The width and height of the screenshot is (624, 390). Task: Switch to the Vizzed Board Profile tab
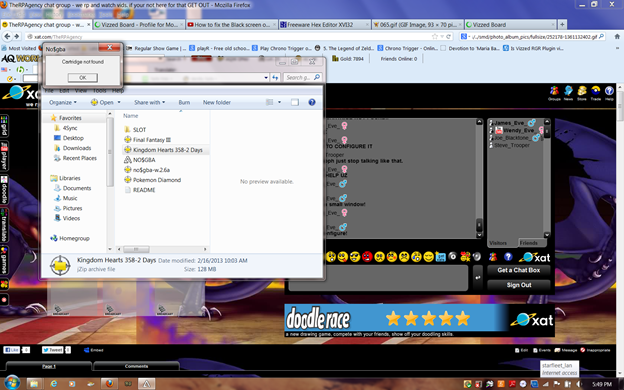point(139,25)
